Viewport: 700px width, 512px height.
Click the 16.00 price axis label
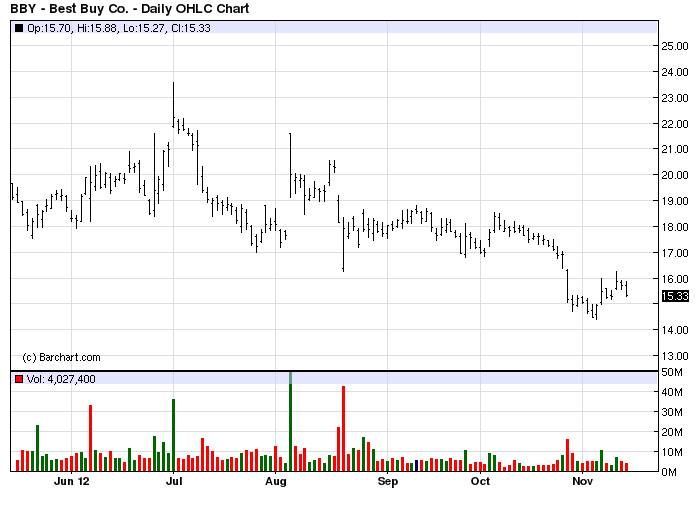(x=675, y=279)
